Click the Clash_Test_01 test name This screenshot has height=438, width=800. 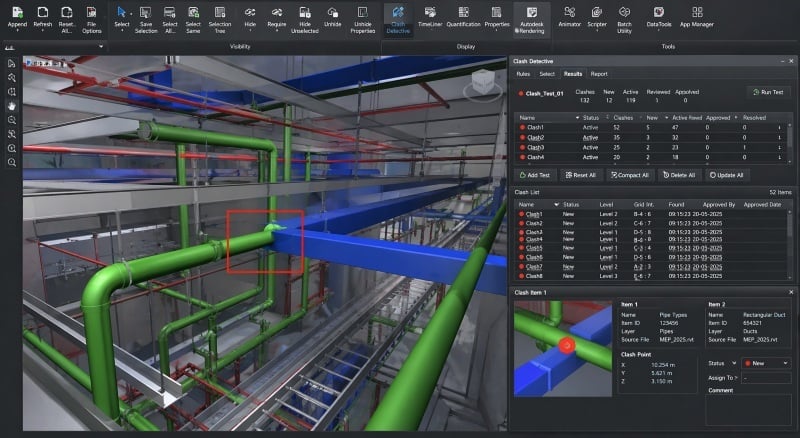click(x=544, y=93)
